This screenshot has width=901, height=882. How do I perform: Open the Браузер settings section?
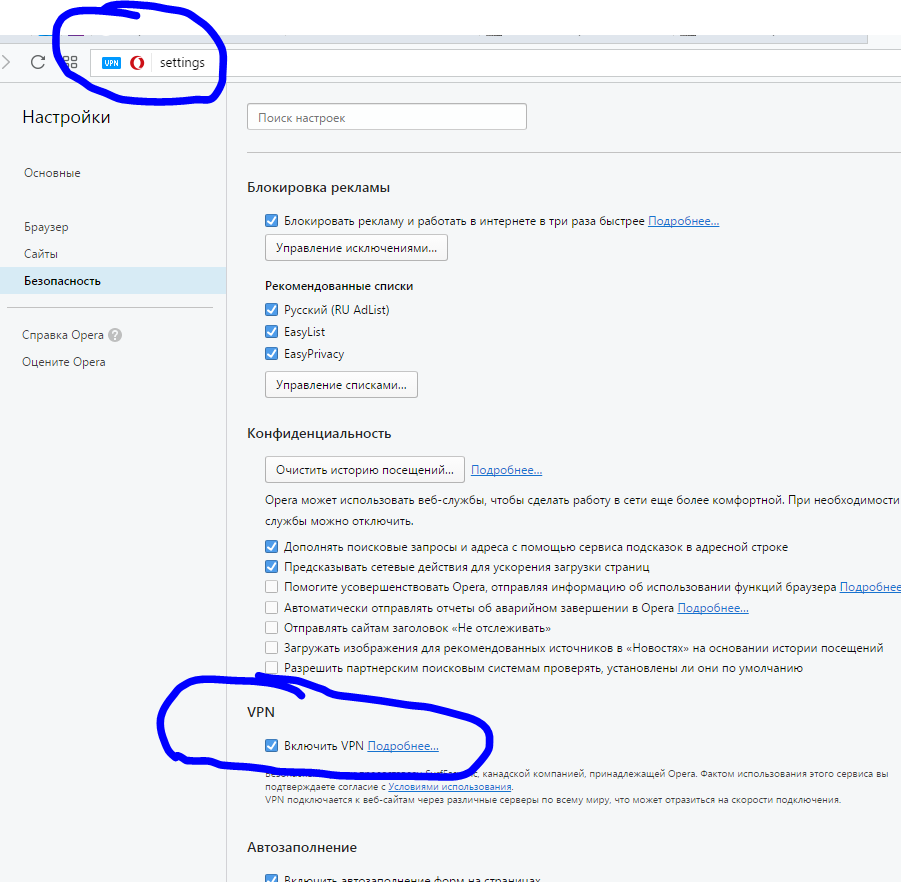click(46, 227)
